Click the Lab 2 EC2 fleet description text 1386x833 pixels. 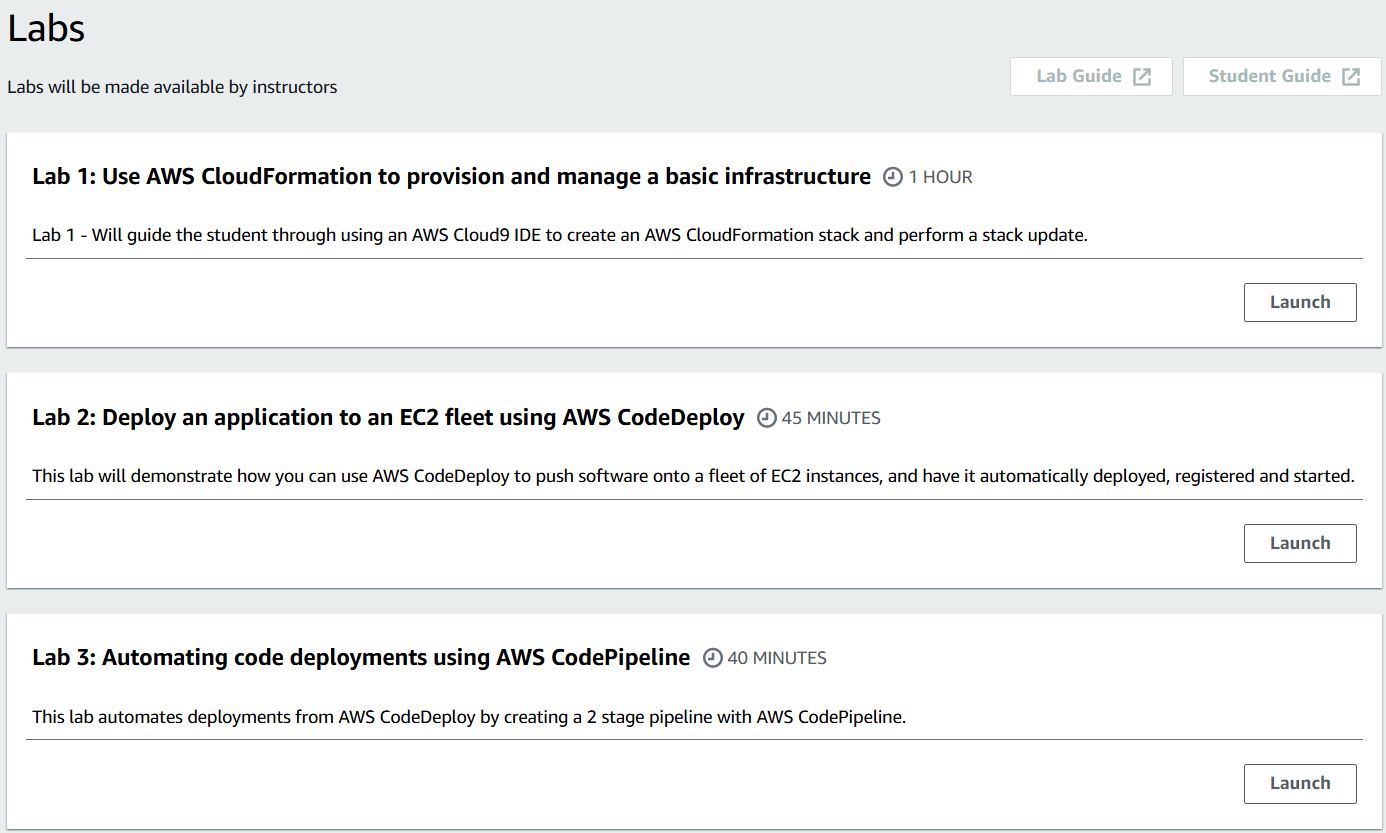694,476
